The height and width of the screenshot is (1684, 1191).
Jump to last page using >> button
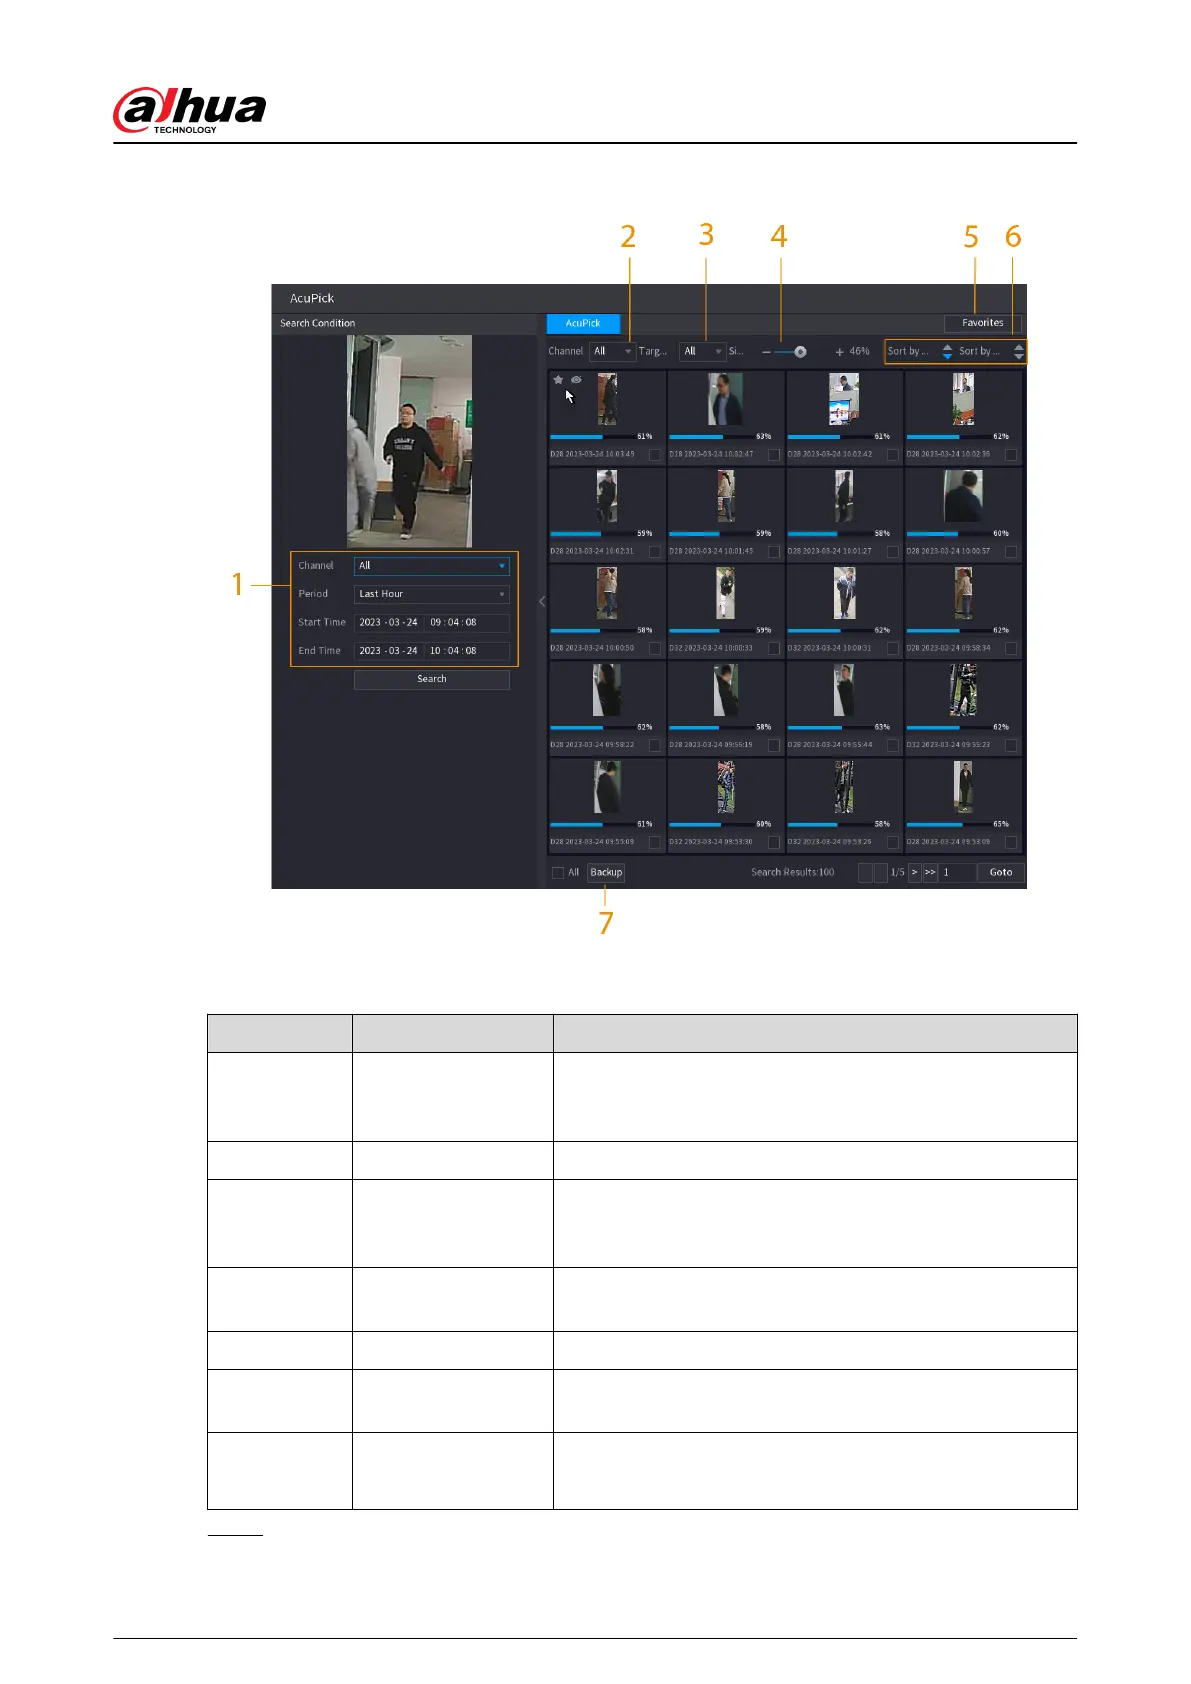click(x=930, y=873)
